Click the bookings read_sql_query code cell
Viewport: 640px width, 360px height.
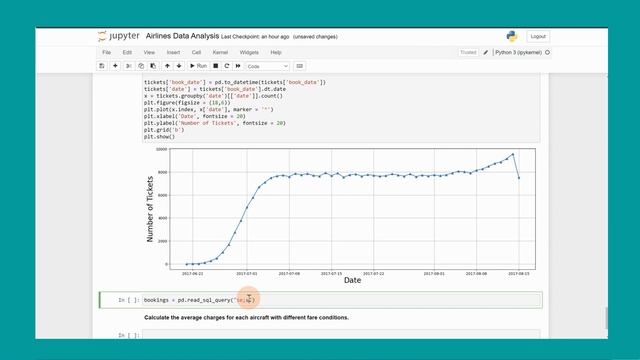pos(341,300)
